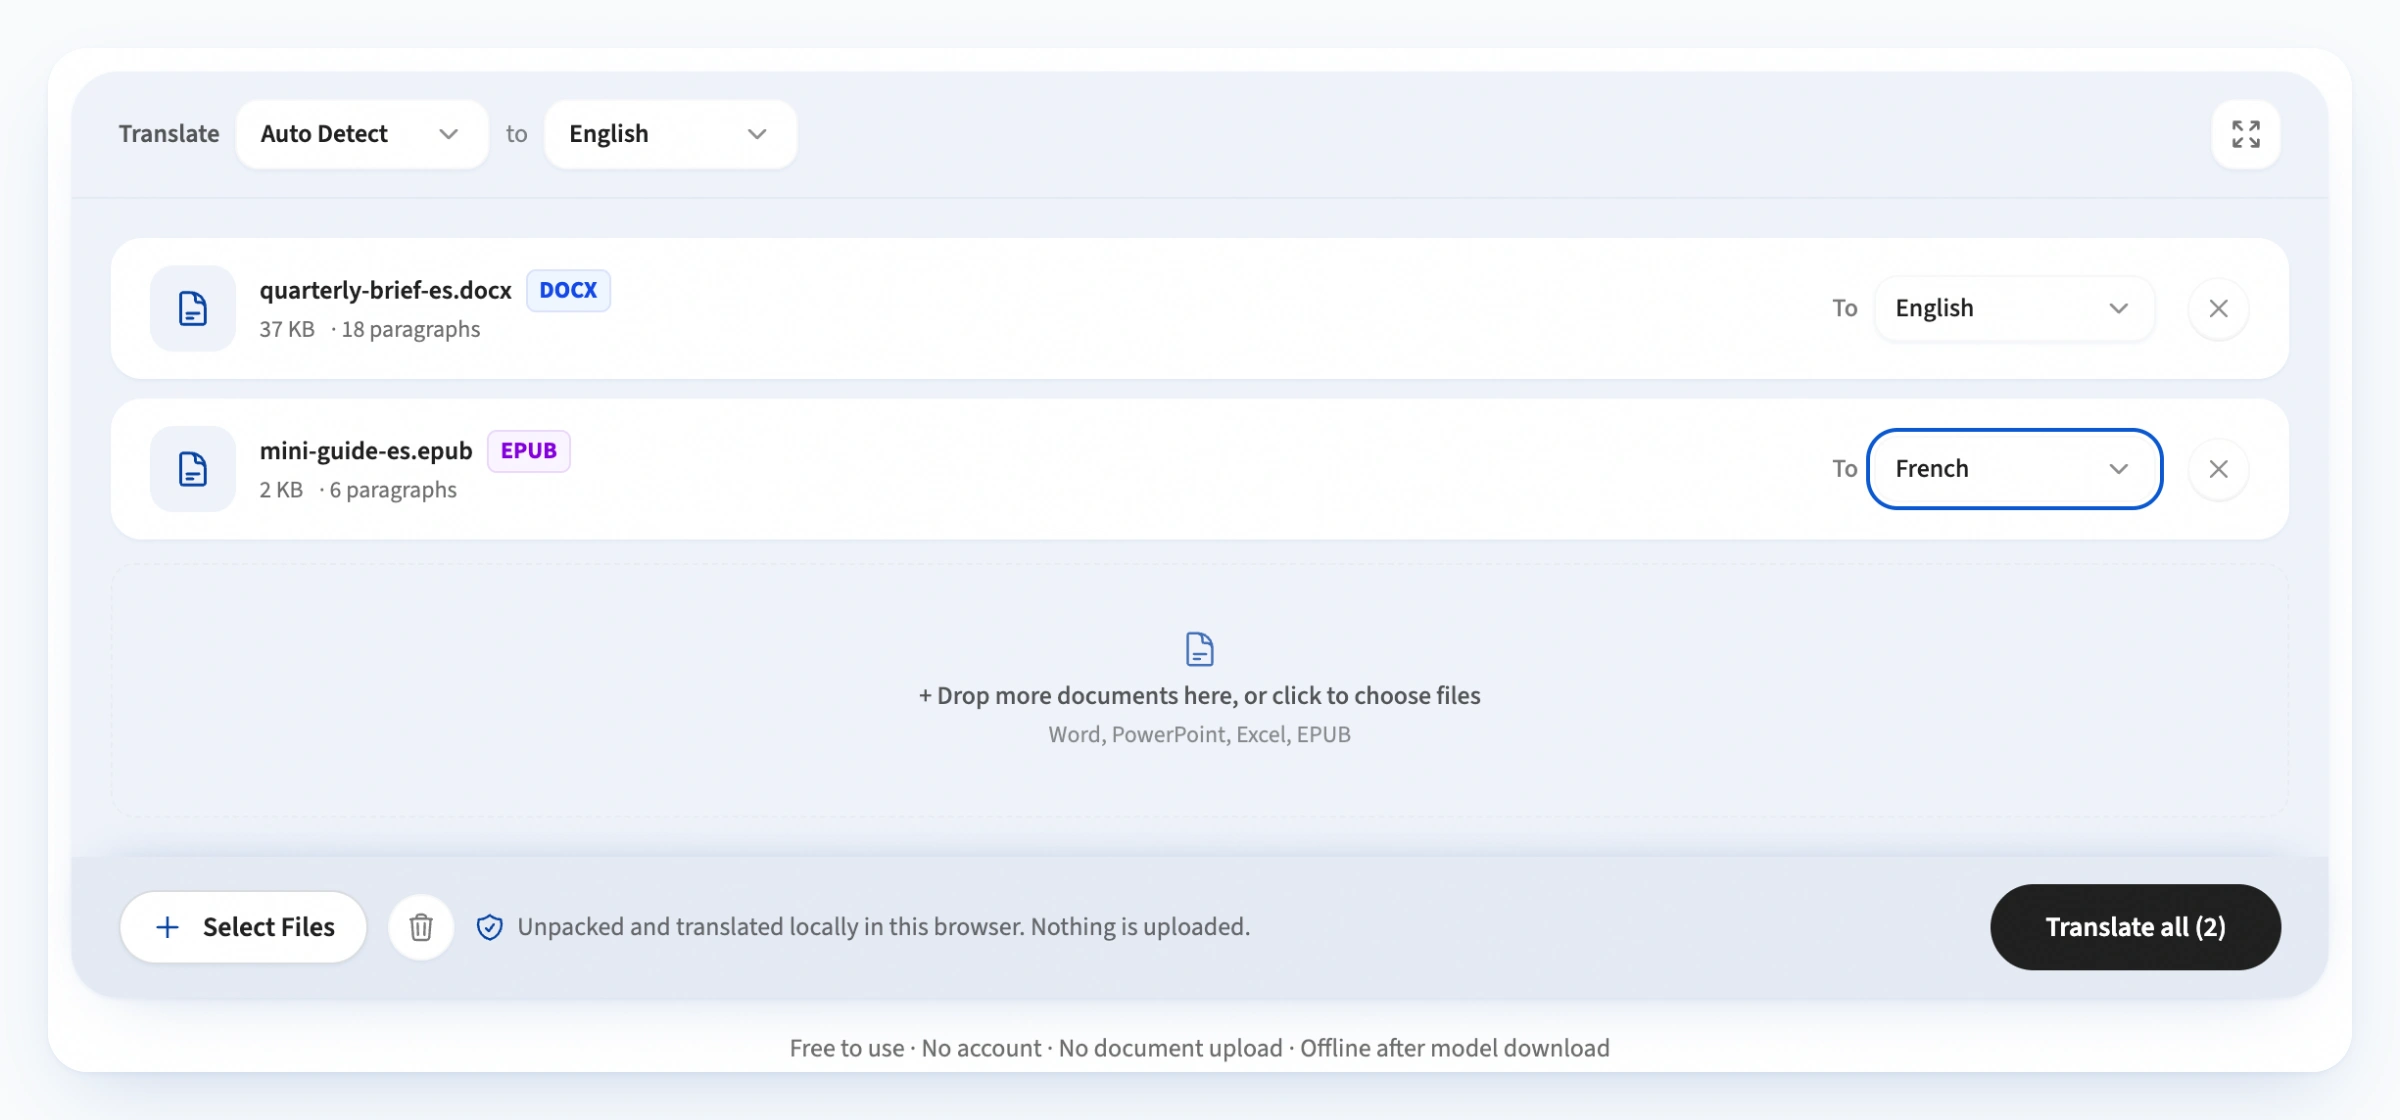Open the English dropdown for quarterly-brief-es.docx
The height and width of the screenshot is (1120, 2400).
coord(2014,308)
